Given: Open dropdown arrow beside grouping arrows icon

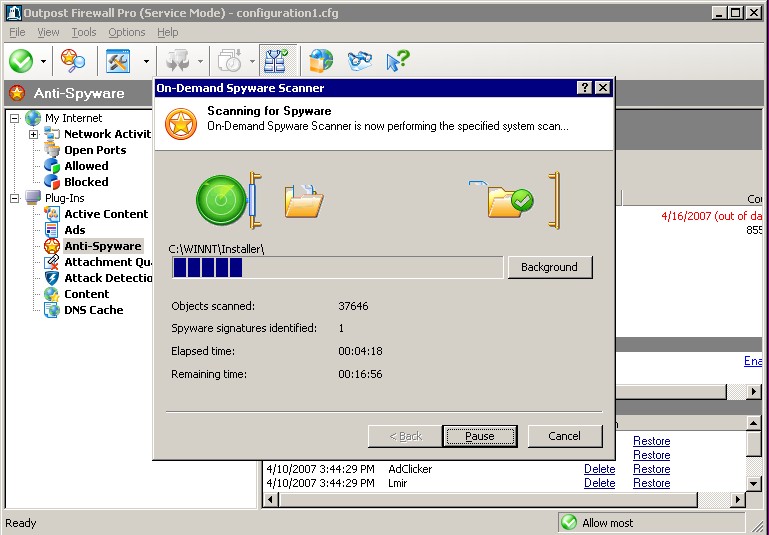Looking at the screenshot, I should [200, 62].
